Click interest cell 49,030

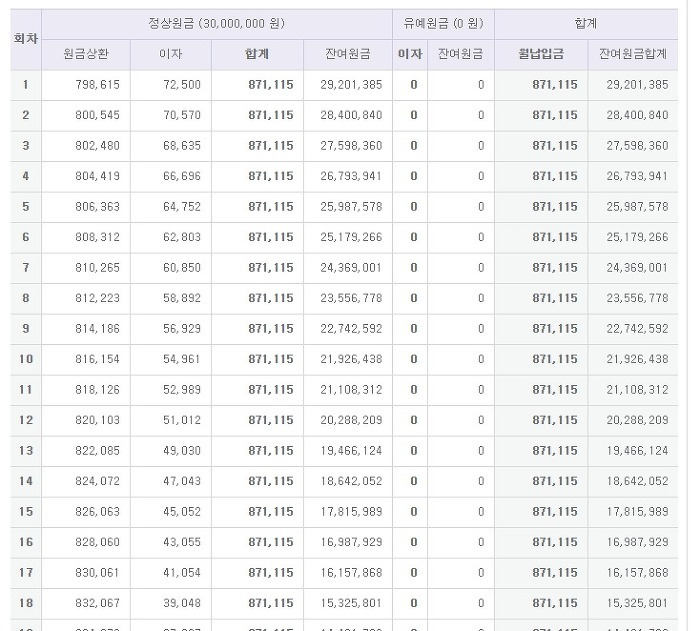click(182, 451)
